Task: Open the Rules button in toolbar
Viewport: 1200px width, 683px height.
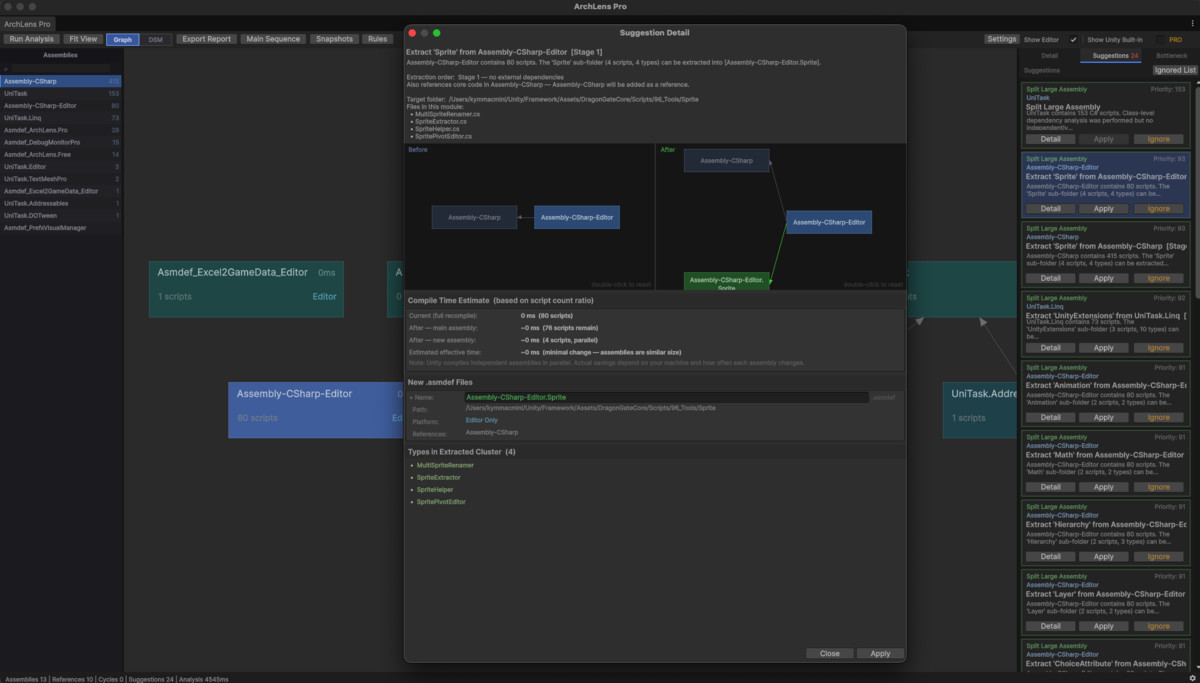Action: 377,39
